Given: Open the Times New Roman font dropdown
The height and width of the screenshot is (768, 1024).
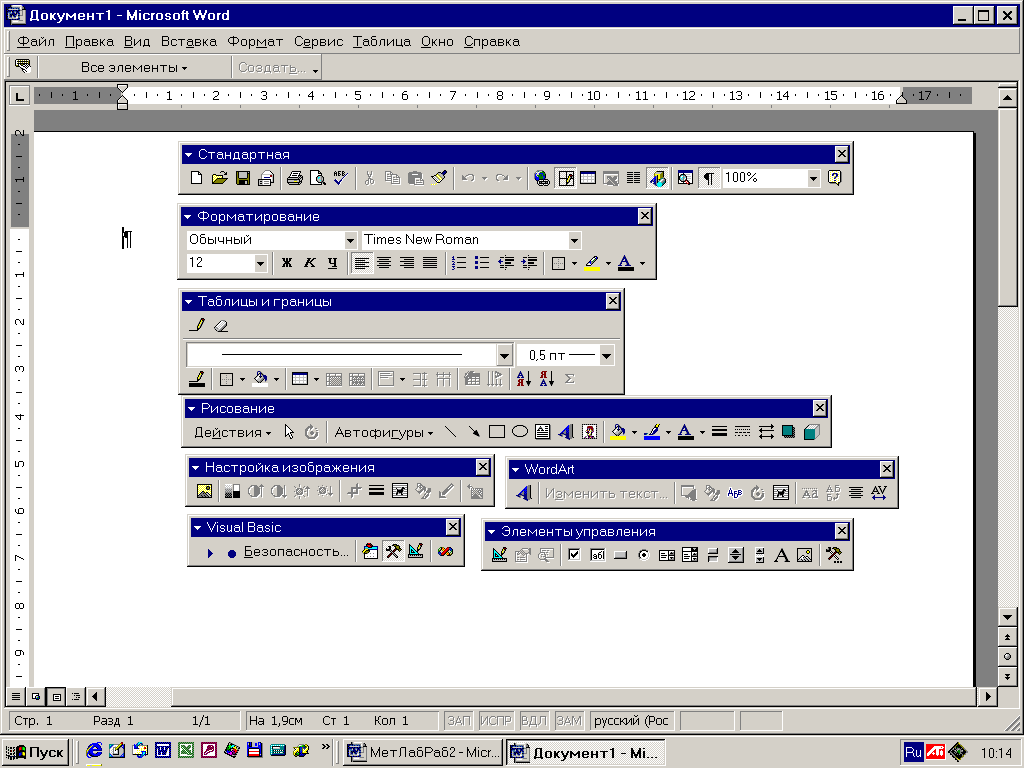Looking at the screenshot, I should coord(574,240).
